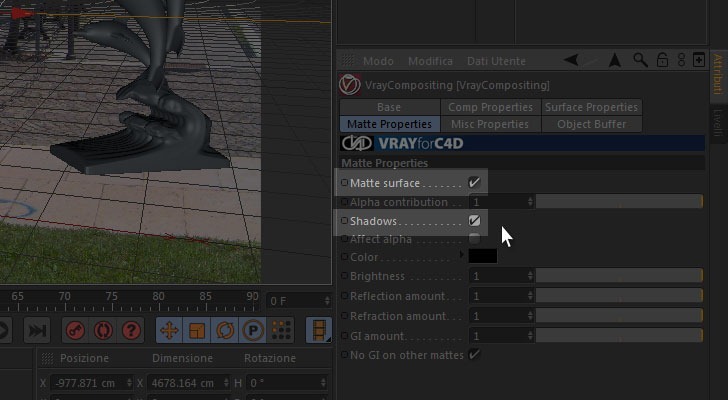Click the animation dot beside Shadows
The width and height of the screenshot is (728, 400).
point(344,220)
